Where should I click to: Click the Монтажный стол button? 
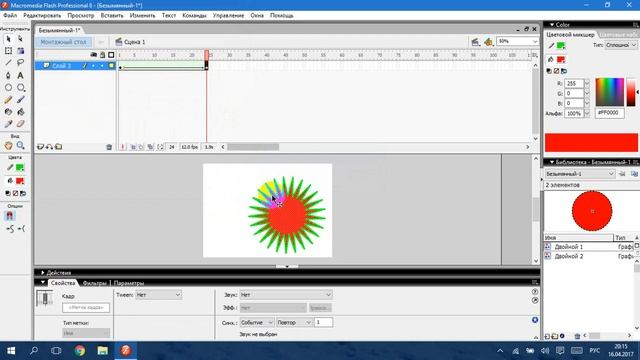63,42
